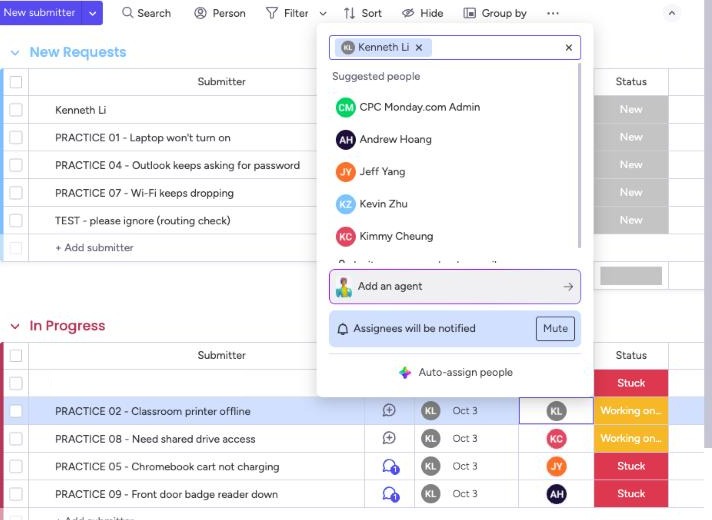Change the Stuck status of the PRACTICE 05 row
The image size is (712, 520).
(x=631, y=466)
